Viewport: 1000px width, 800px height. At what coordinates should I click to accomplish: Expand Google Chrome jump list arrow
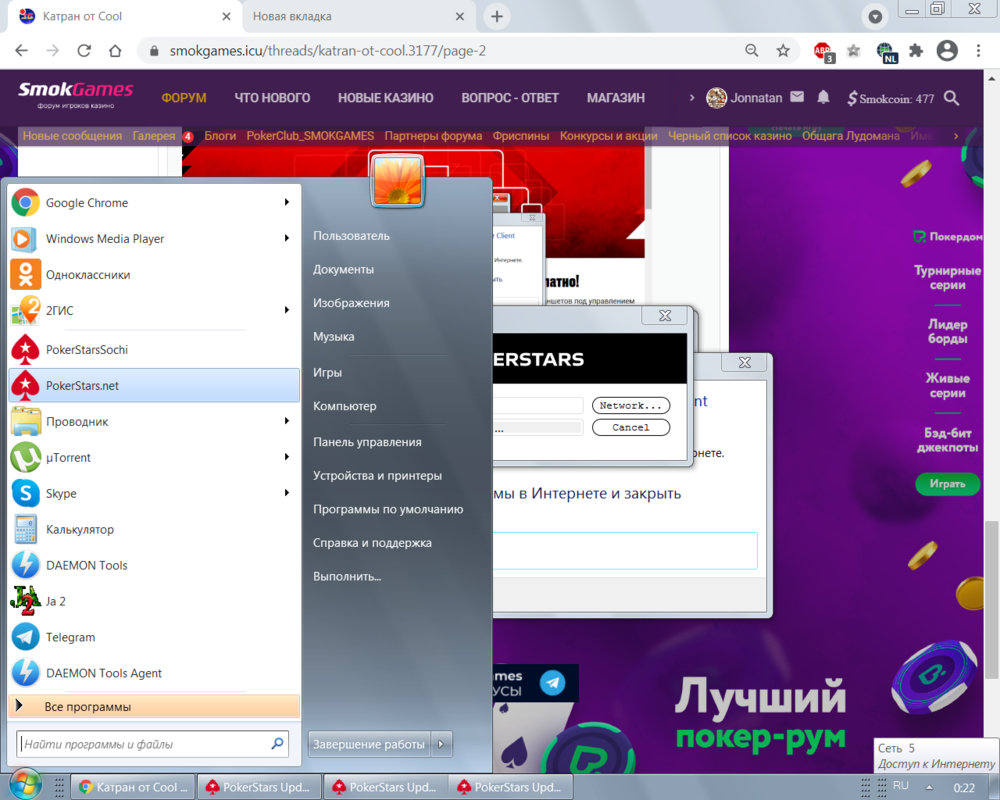coord(287,202)
